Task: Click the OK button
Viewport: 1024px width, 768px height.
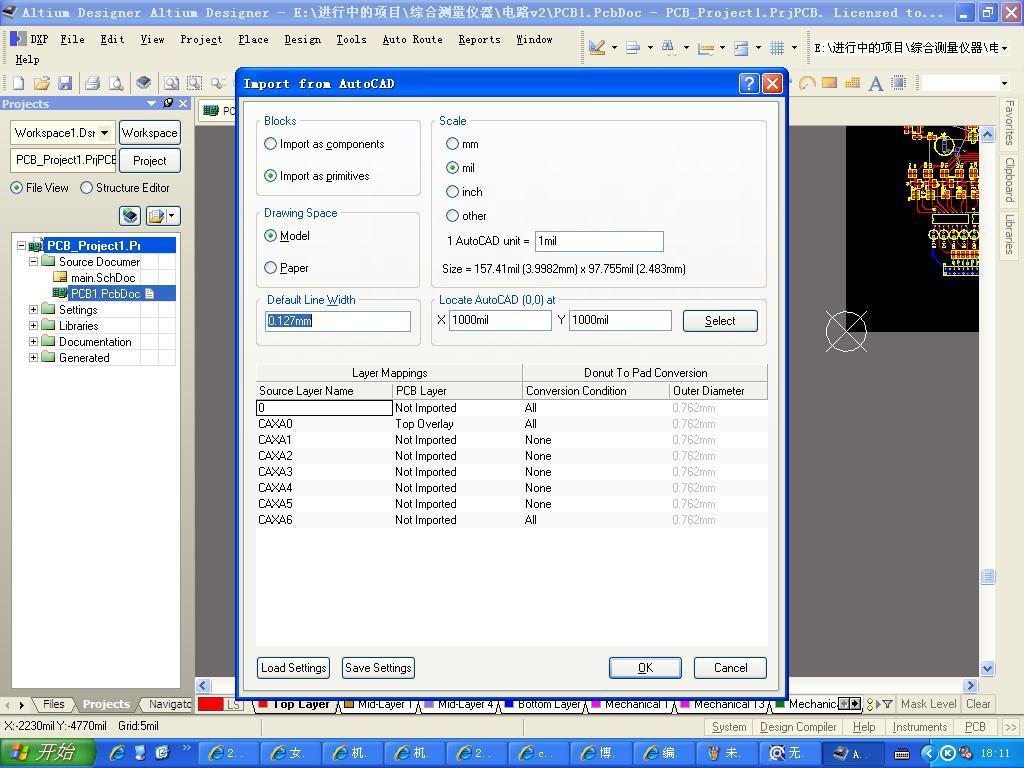Action: pos(645,667)
